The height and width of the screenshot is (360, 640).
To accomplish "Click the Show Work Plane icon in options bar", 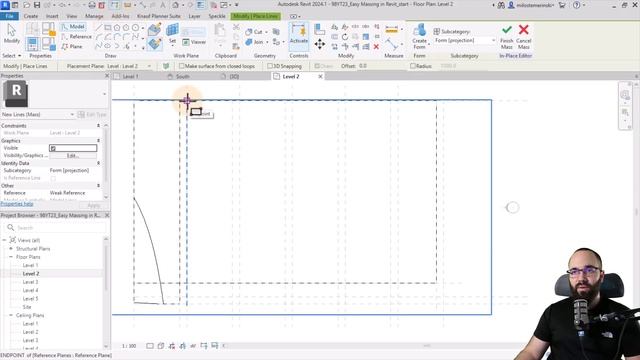I will (x=166, y=66).
